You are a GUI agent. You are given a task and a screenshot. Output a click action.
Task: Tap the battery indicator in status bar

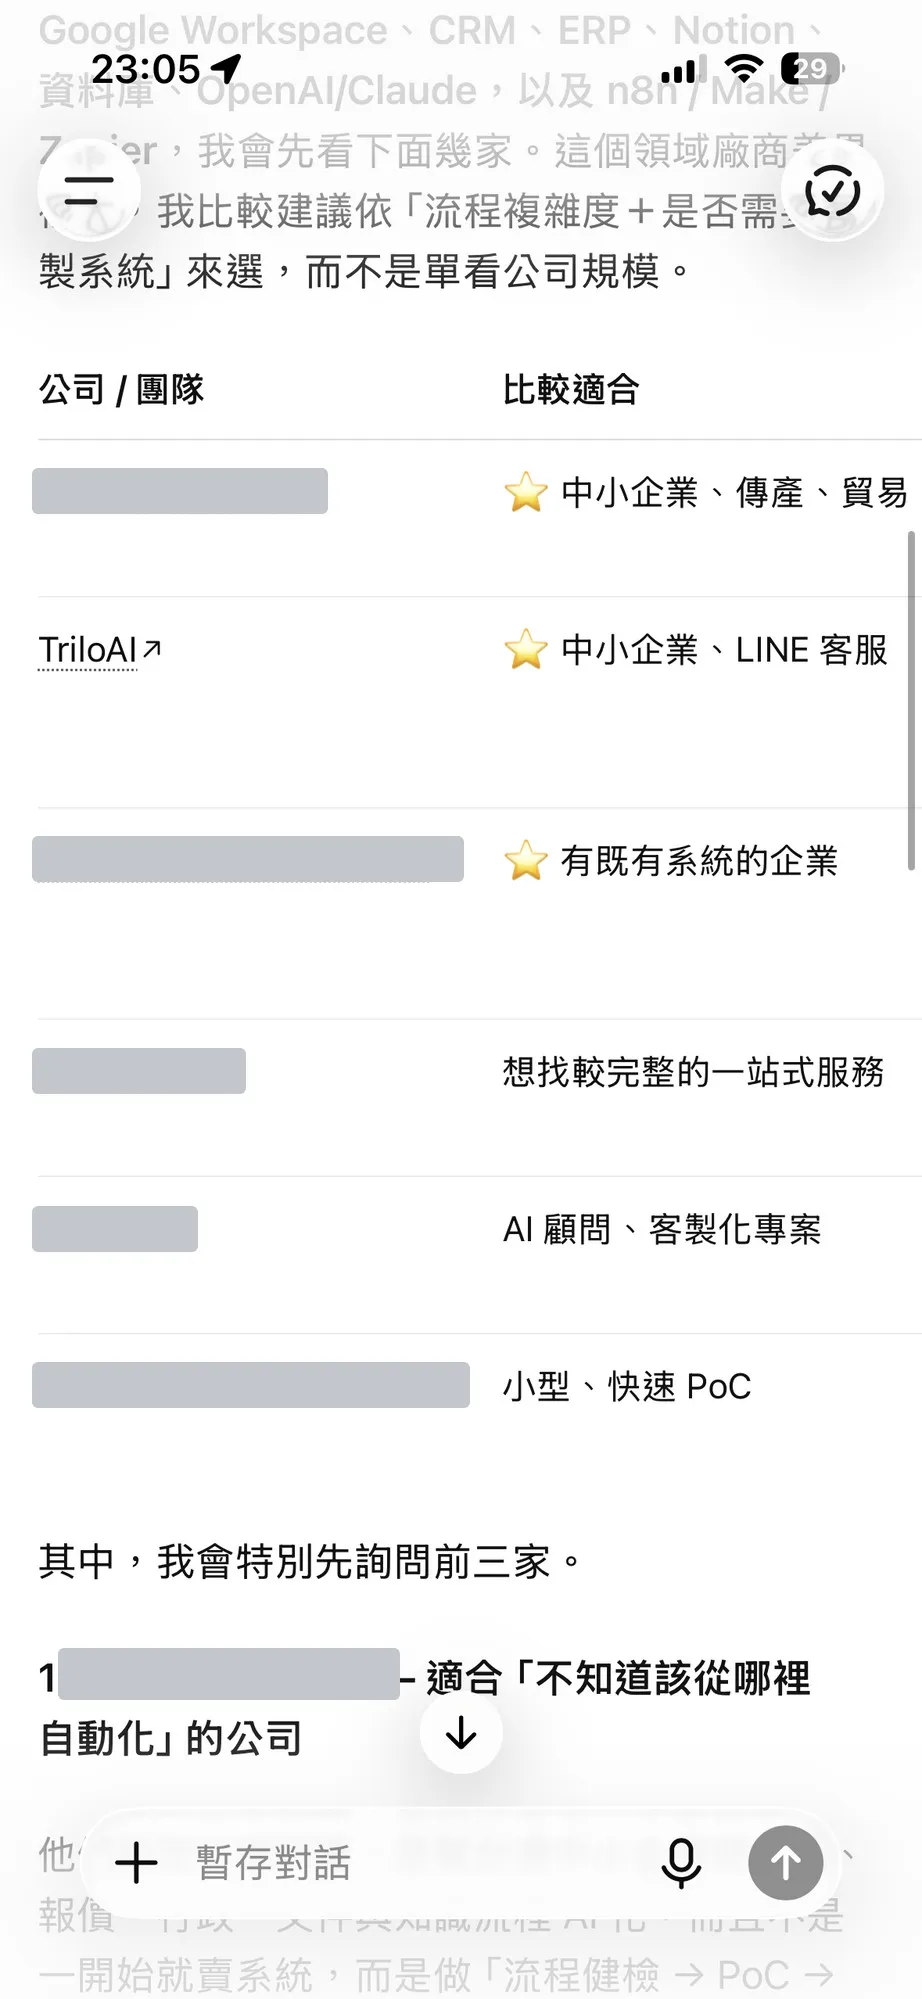pyautogui.click(x=811, y=68)
